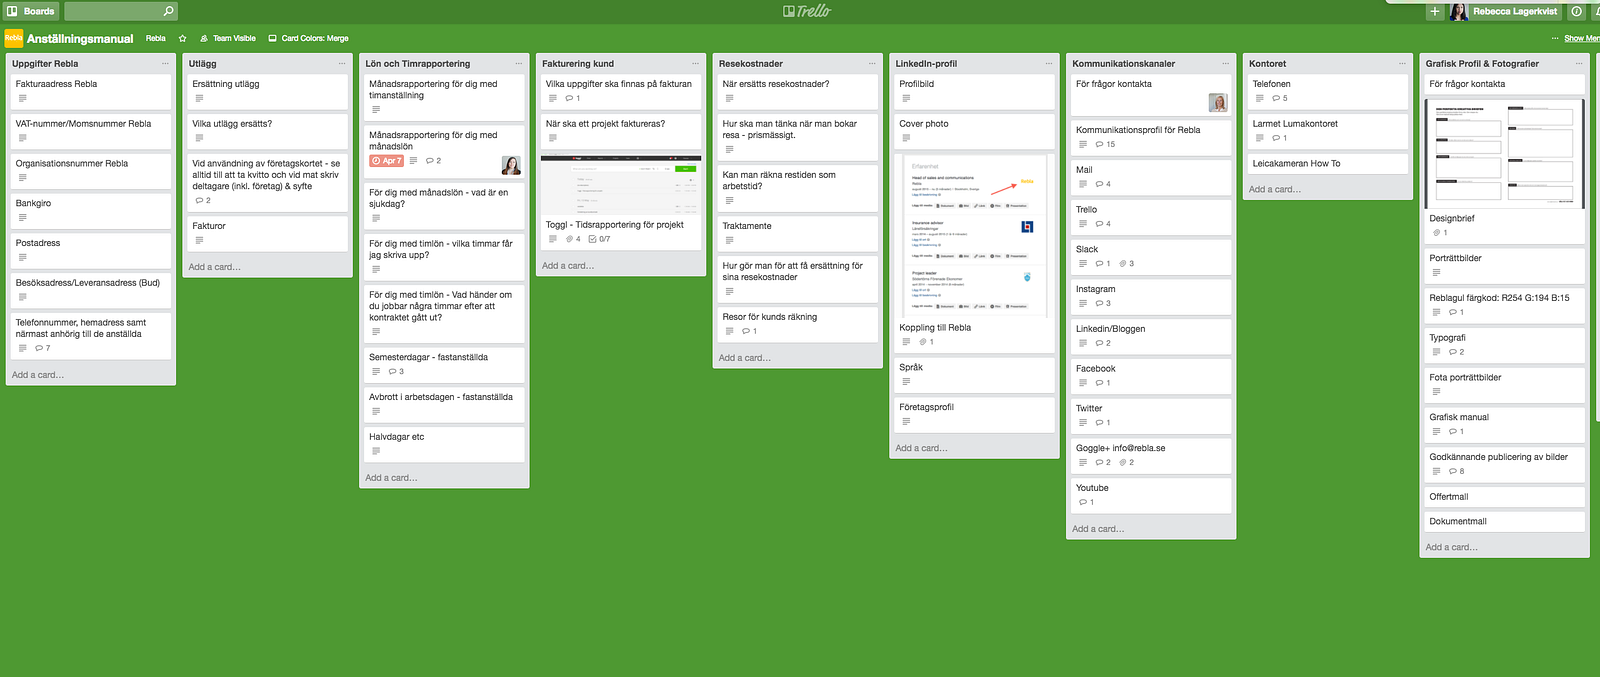
Task: Open Rebecca Lagerkvist profile menu
Action: coord(1504,11)
